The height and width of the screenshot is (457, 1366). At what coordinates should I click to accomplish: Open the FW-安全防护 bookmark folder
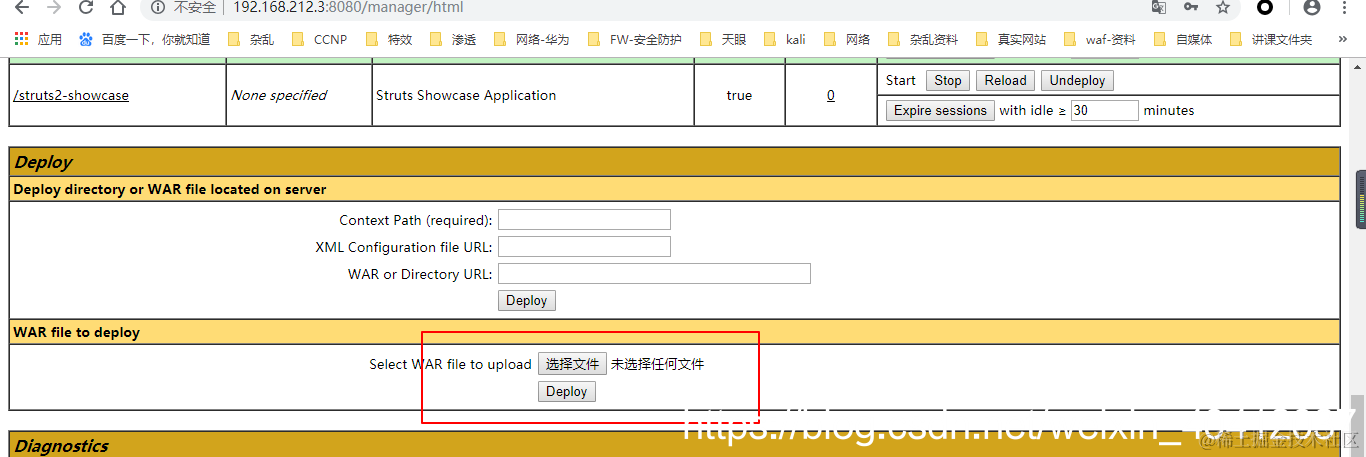[x=635, y=40]
